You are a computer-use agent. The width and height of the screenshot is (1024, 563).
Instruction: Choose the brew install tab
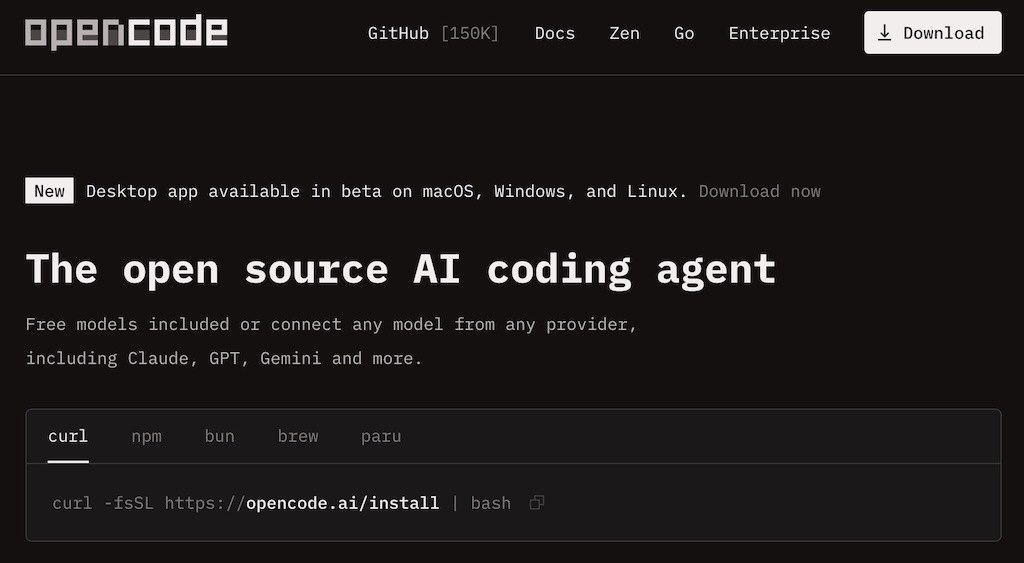[x=298, y=436]
